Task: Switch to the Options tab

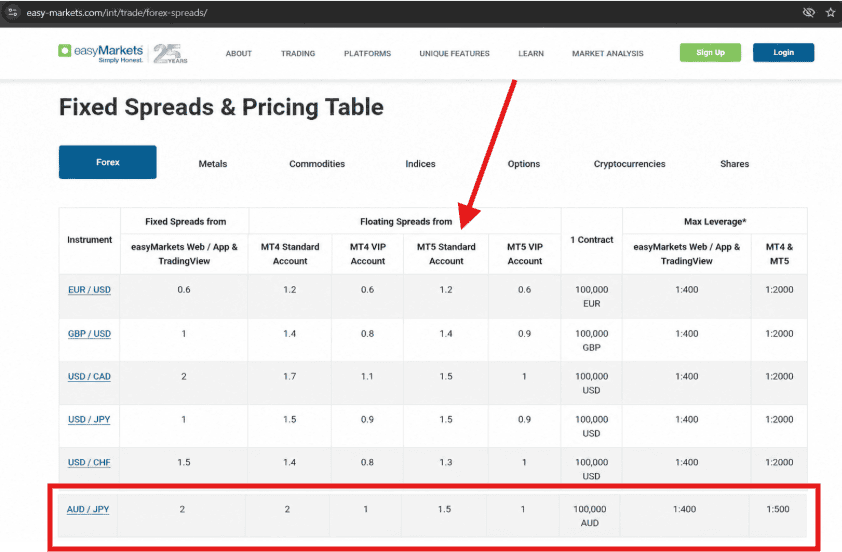Action: coord(524,164)
